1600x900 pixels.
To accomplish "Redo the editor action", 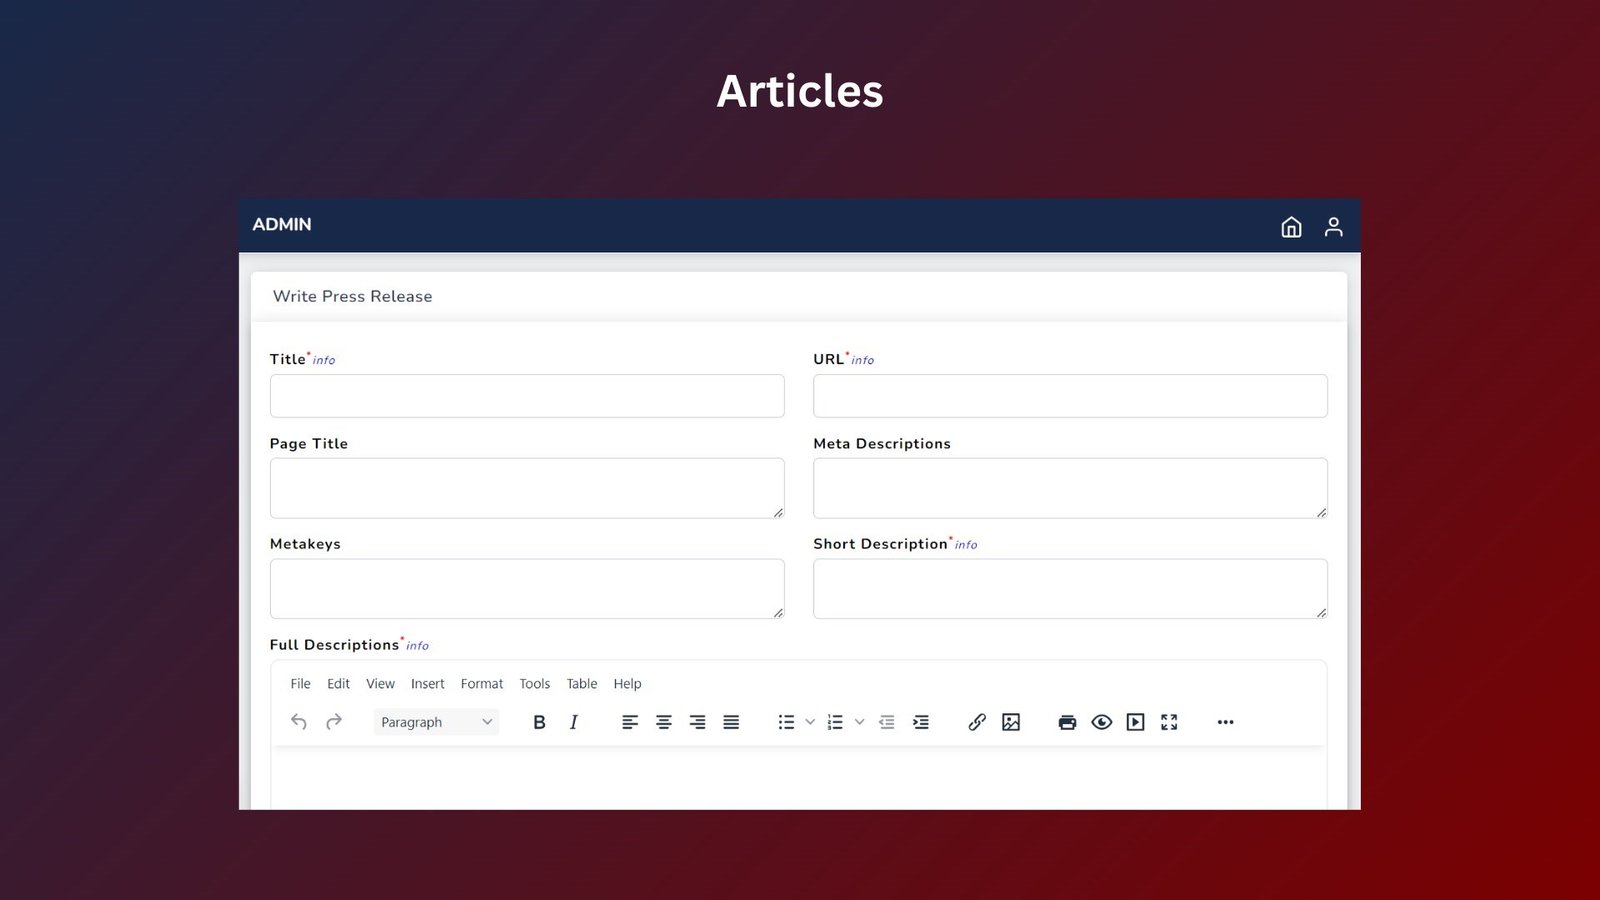I will pyautogui.click(x=334, y=722).
